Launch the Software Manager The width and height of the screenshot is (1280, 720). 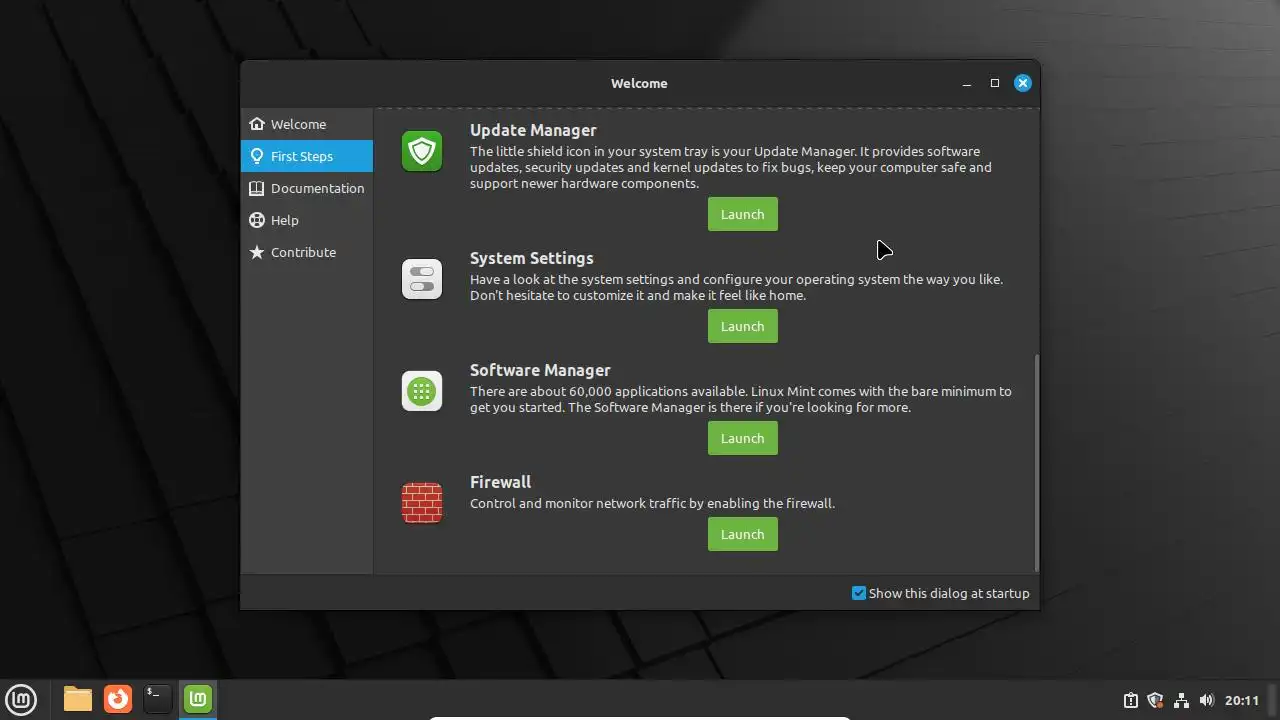pos(743,438)
